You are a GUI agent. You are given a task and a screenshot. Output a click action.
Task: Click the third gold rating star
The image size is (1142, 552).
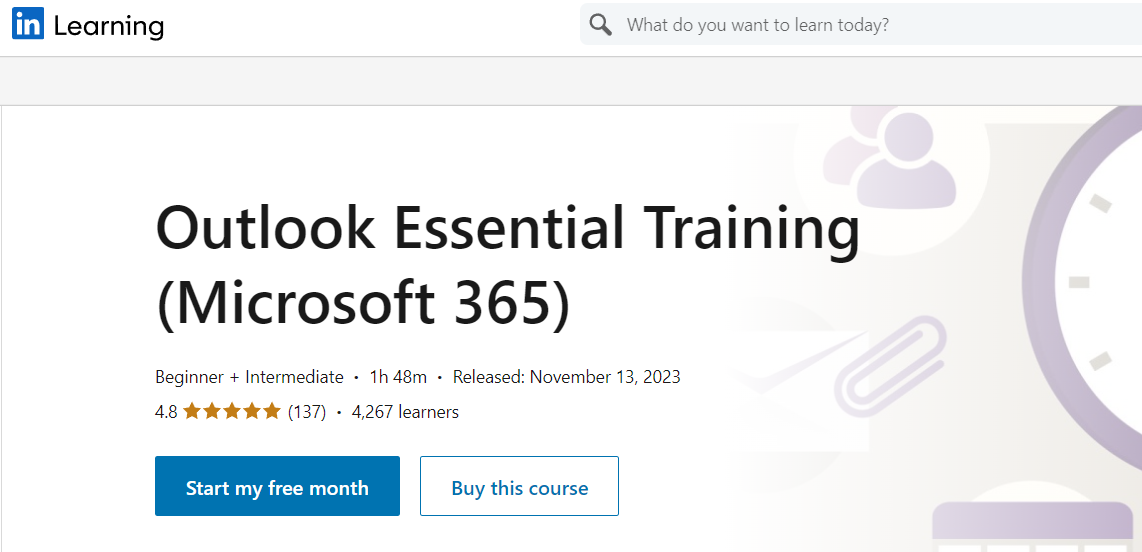click(232, 411)
